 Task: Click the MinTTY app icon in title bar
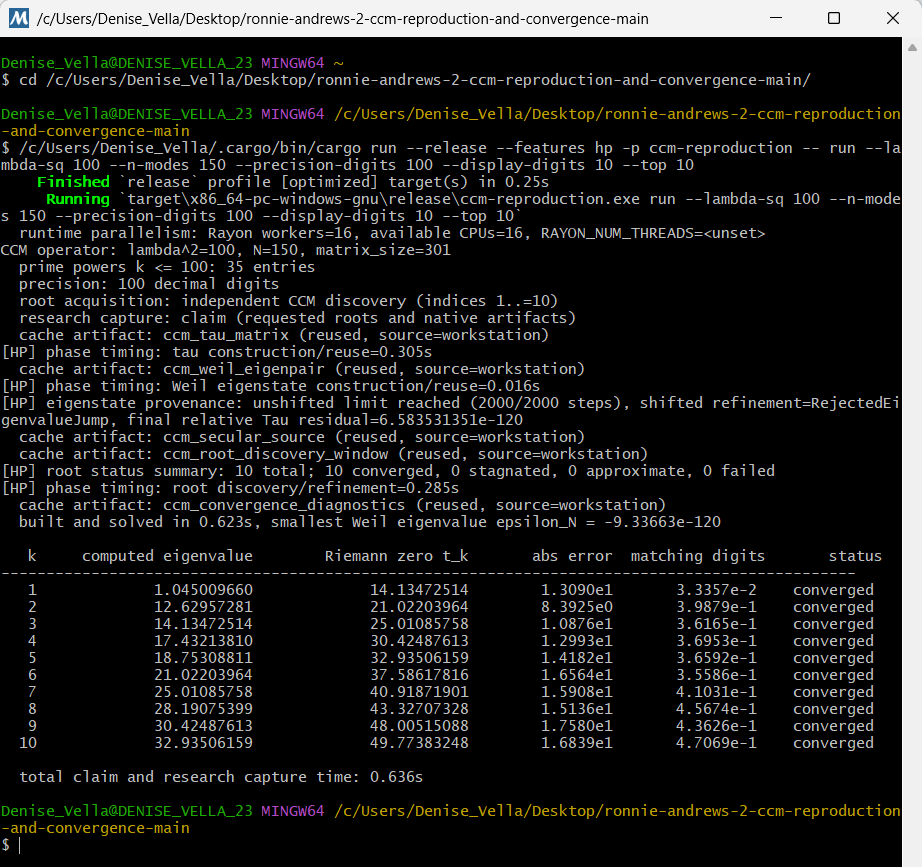coord(19,18)
